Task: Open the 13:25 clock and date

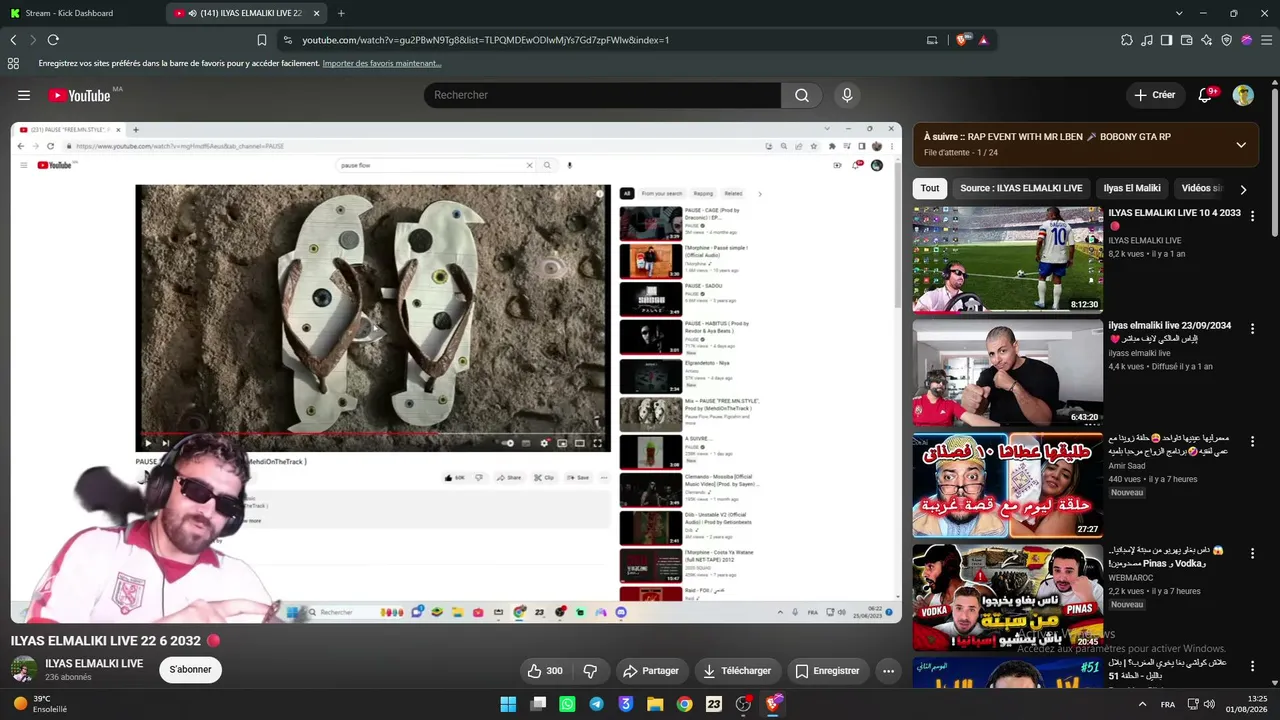Action: coord(1247,704)
